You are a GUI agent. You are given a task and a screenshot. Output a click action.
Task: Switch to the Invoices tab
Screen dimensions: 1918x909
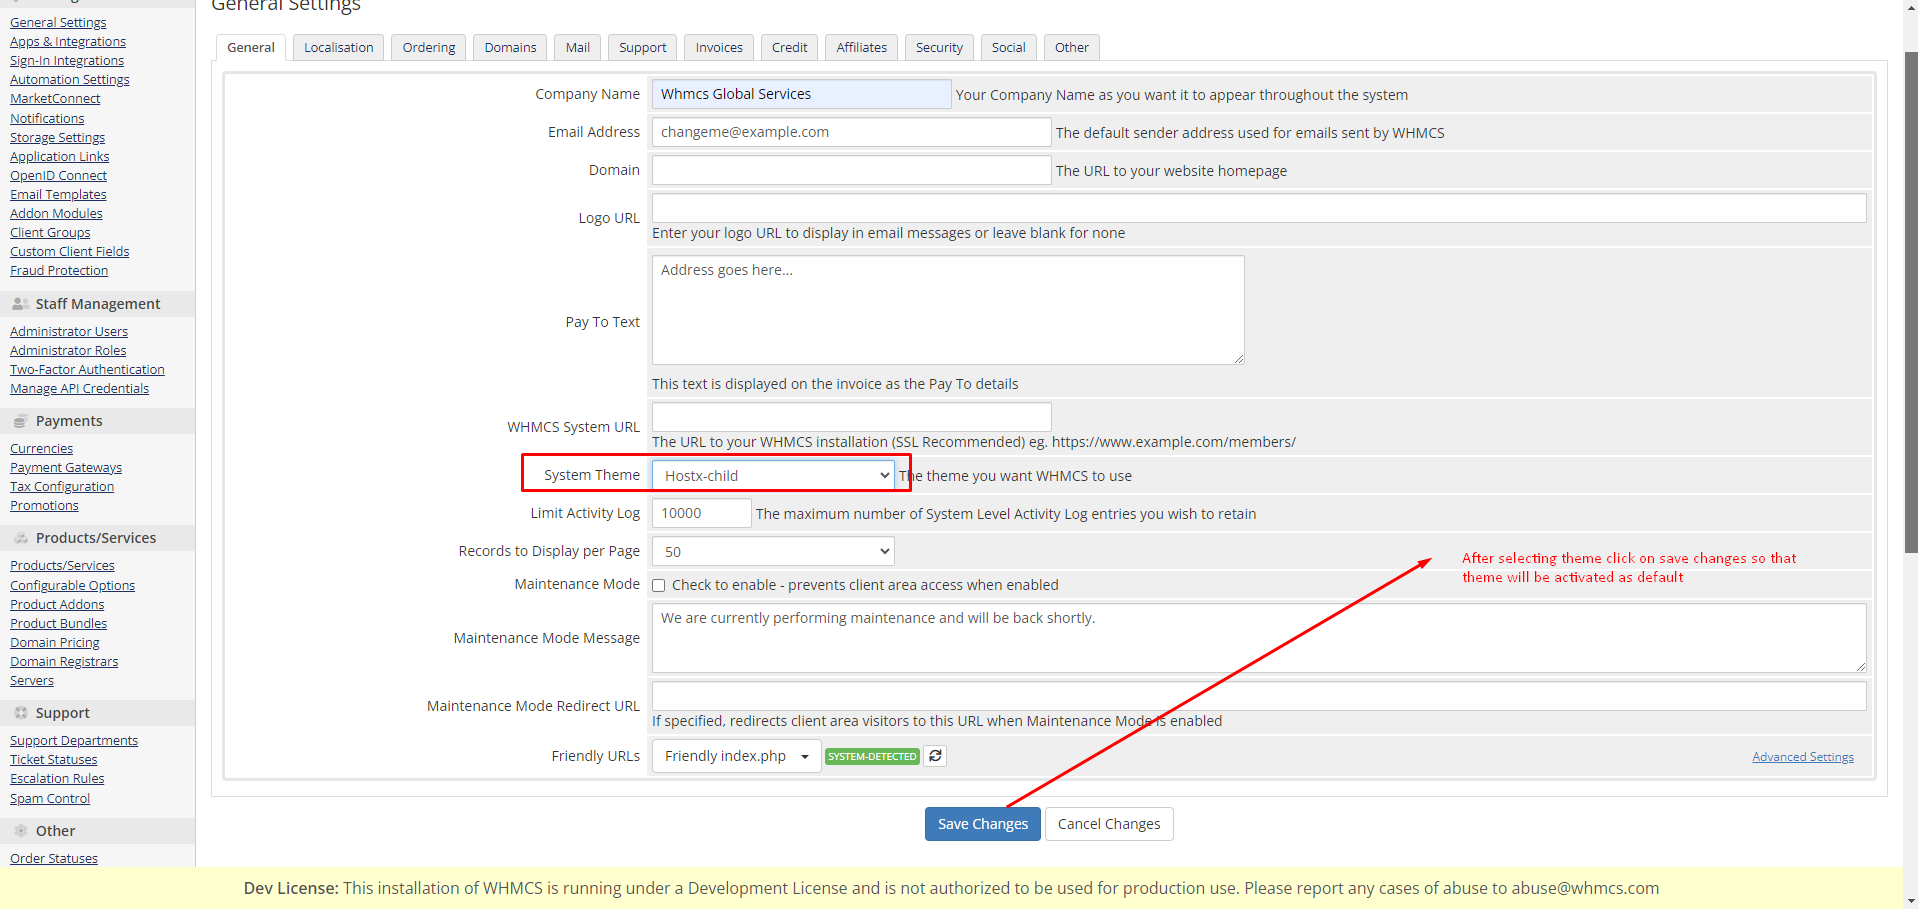[718, 48]
